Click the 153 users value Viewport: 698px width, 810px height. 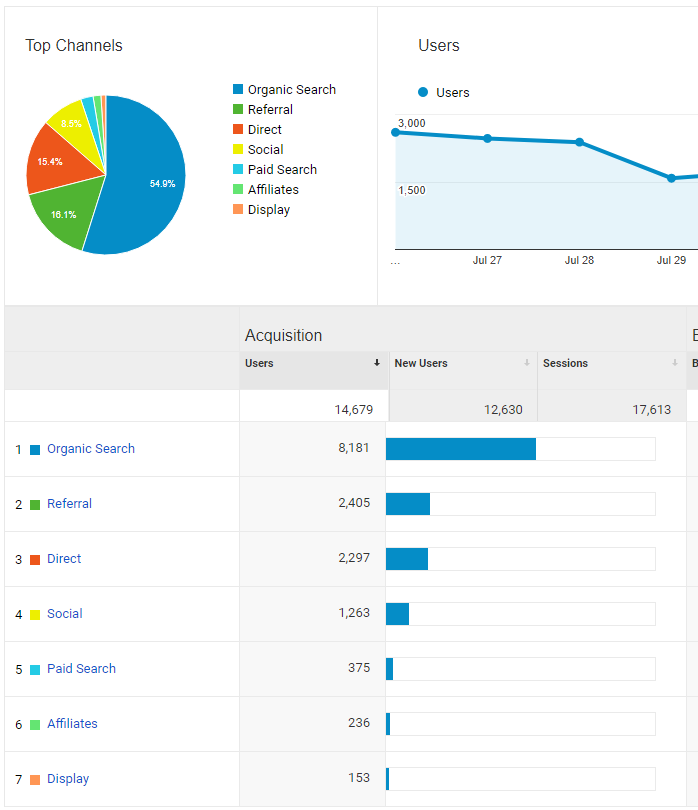[359, 777]
